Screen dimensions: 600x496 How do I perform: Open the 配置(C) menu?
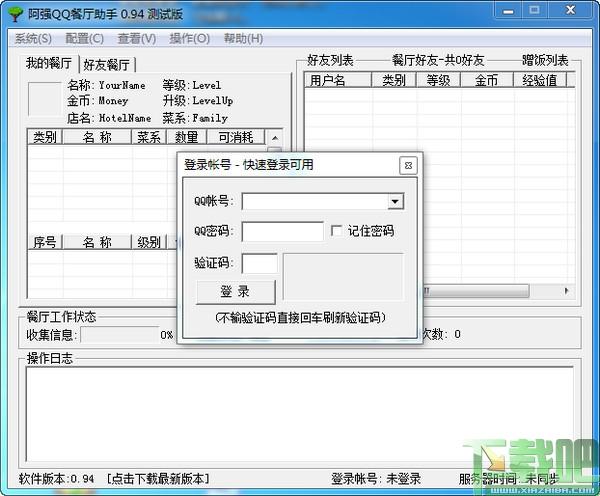point(85,38)
